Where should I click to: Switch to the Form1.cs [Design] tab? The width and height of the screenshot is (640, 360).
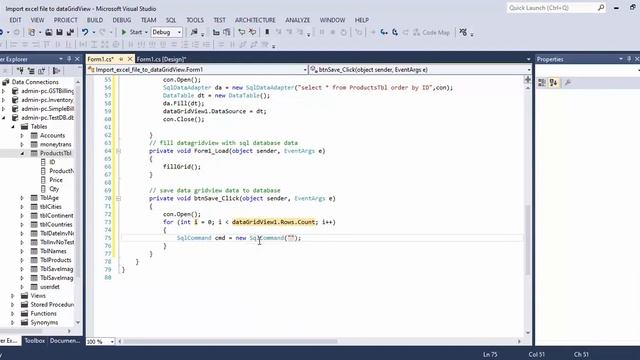pyautogui.click(x=161, y=59)
